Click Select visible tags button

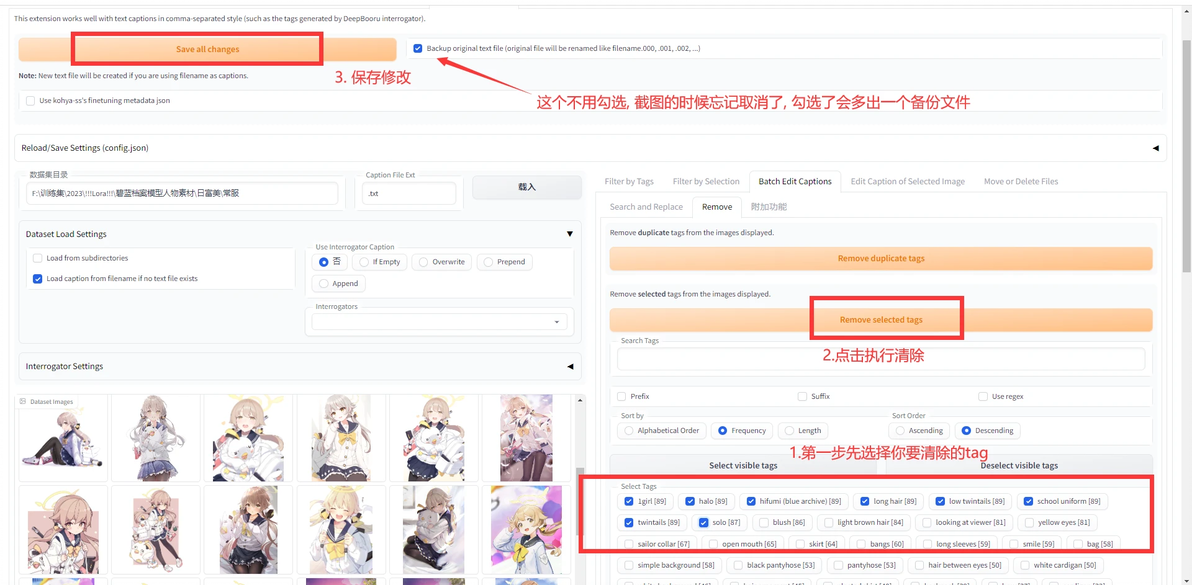click(x=743, y=466)
